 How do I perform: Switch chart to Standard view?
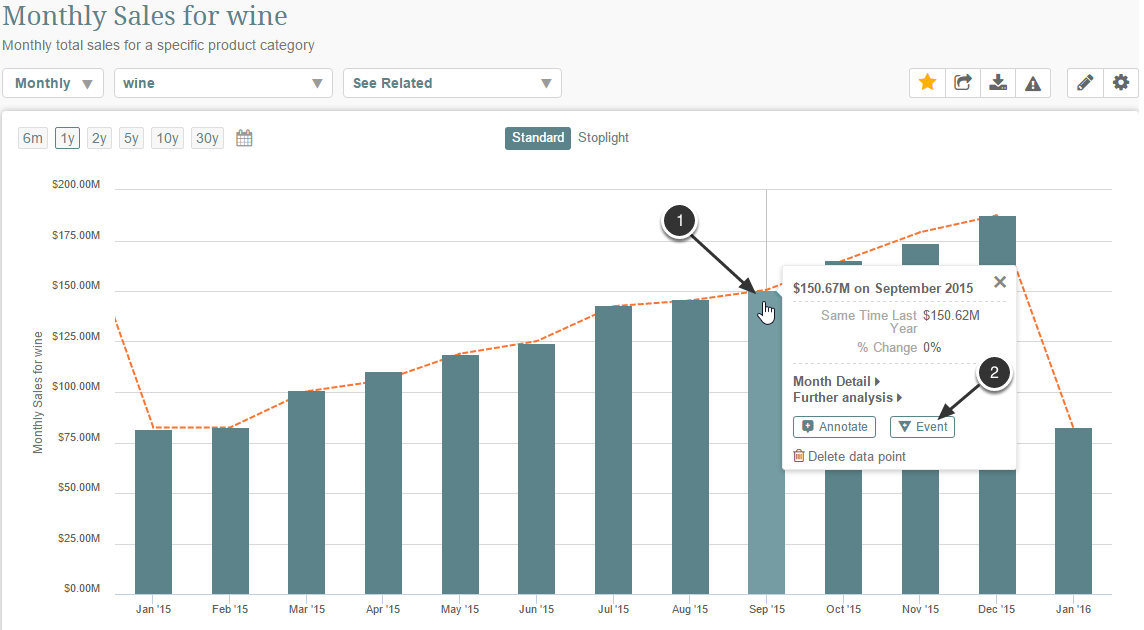click(x=538, y=138)
